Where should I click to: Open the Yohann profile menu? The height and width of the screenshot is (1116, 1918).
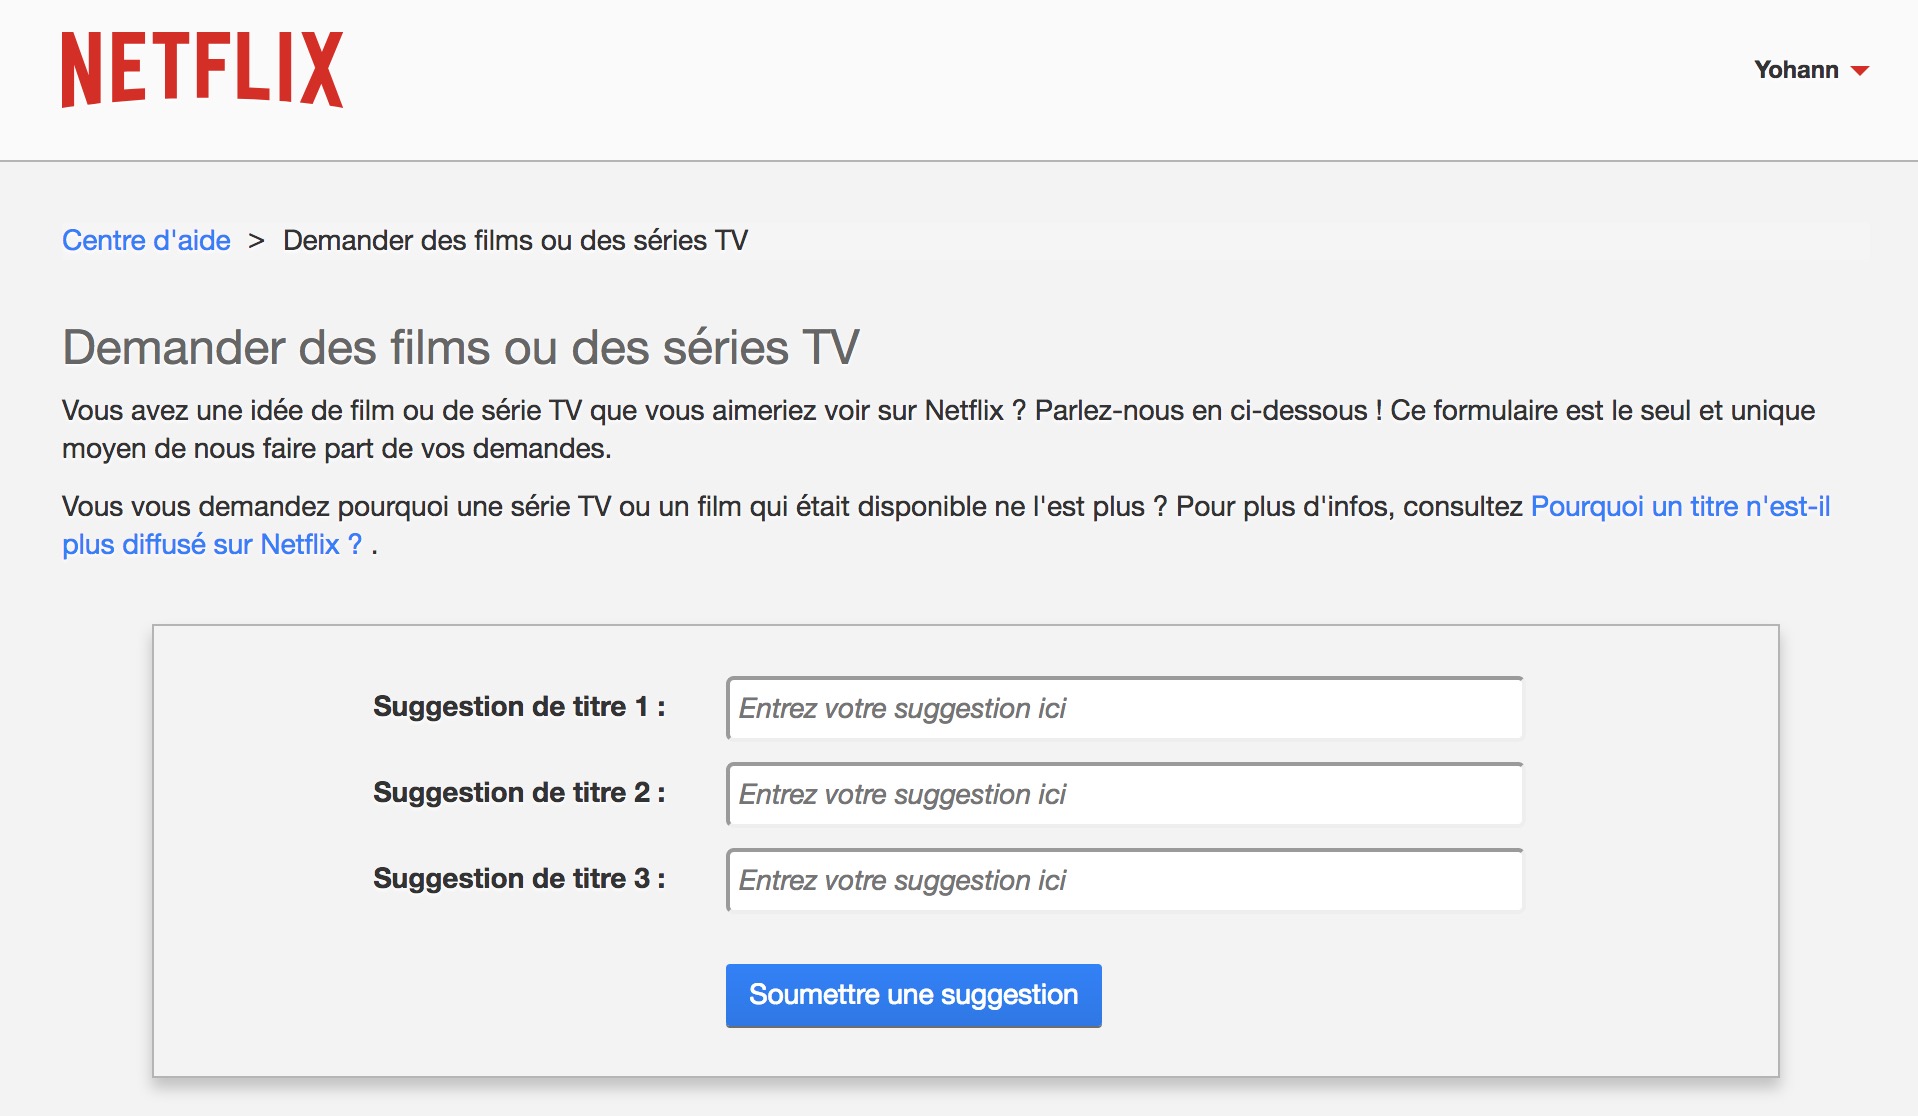(1796, 70)
